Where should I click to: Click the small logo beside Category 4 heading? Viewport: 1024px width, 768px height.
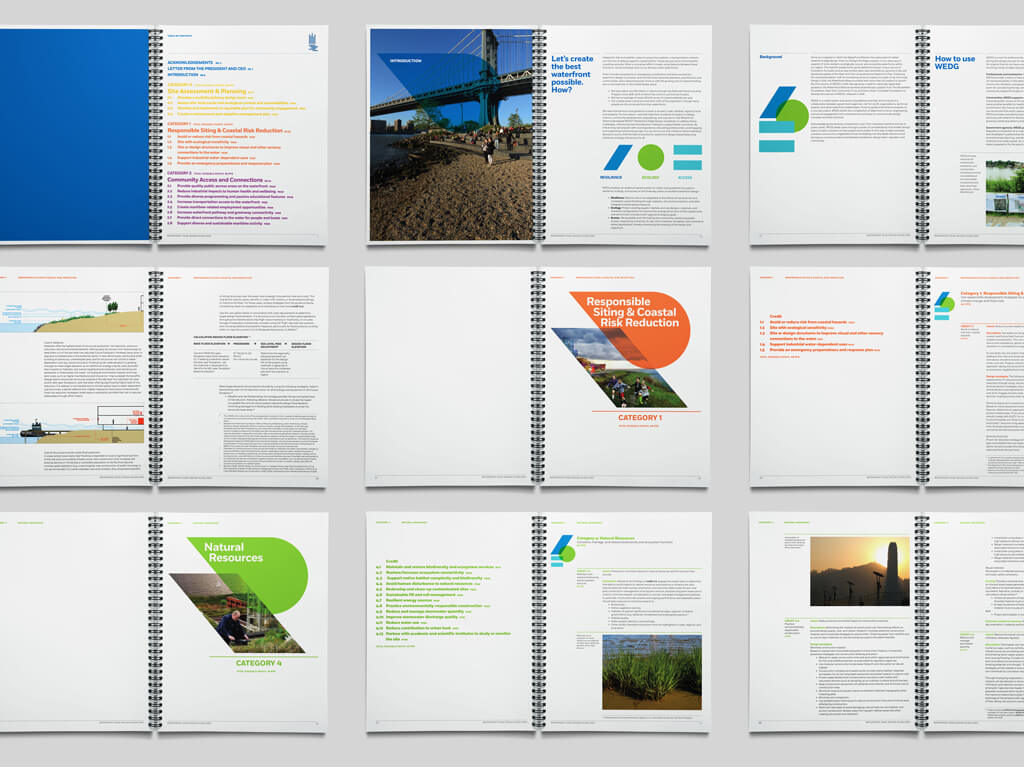(x=562, y=551)
